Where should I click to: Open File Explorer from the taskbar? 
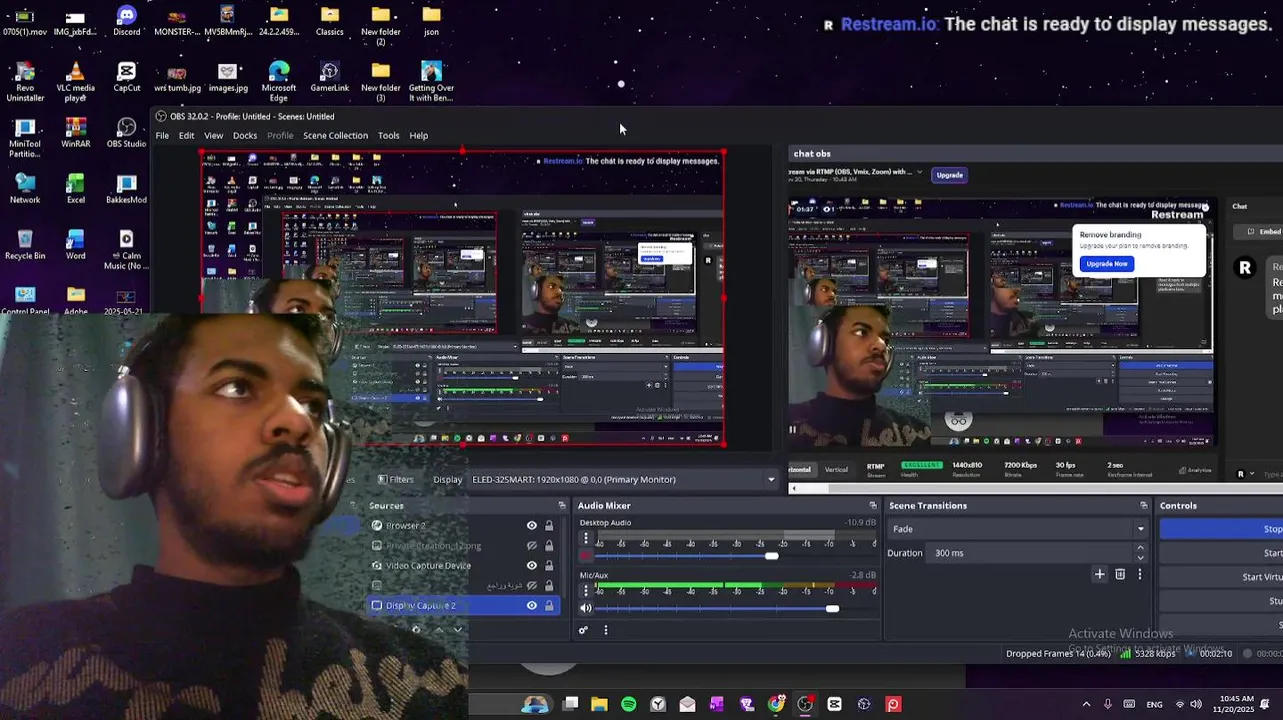click(599, 704)
